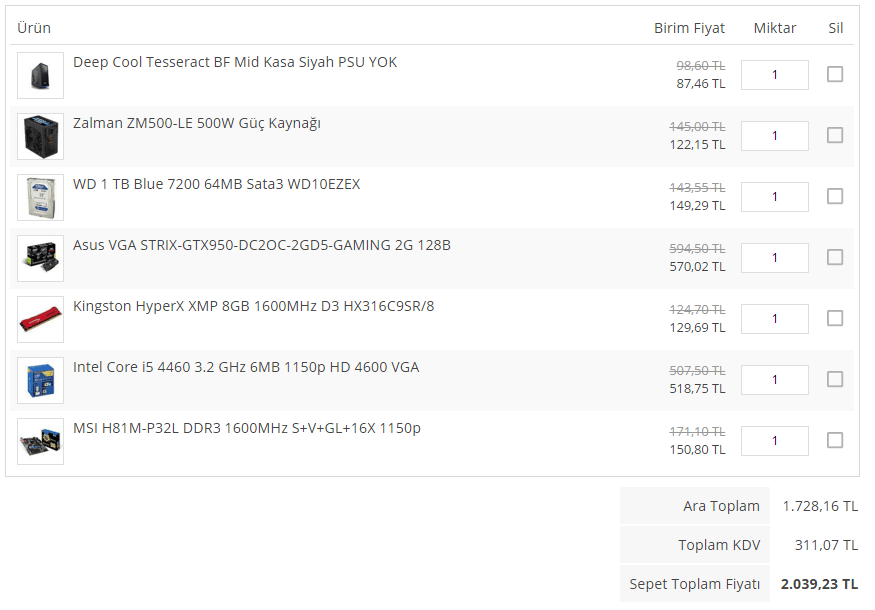
Task: Select the delete checkbox for MSI H81M-P32L
Action: coord(835,440)
